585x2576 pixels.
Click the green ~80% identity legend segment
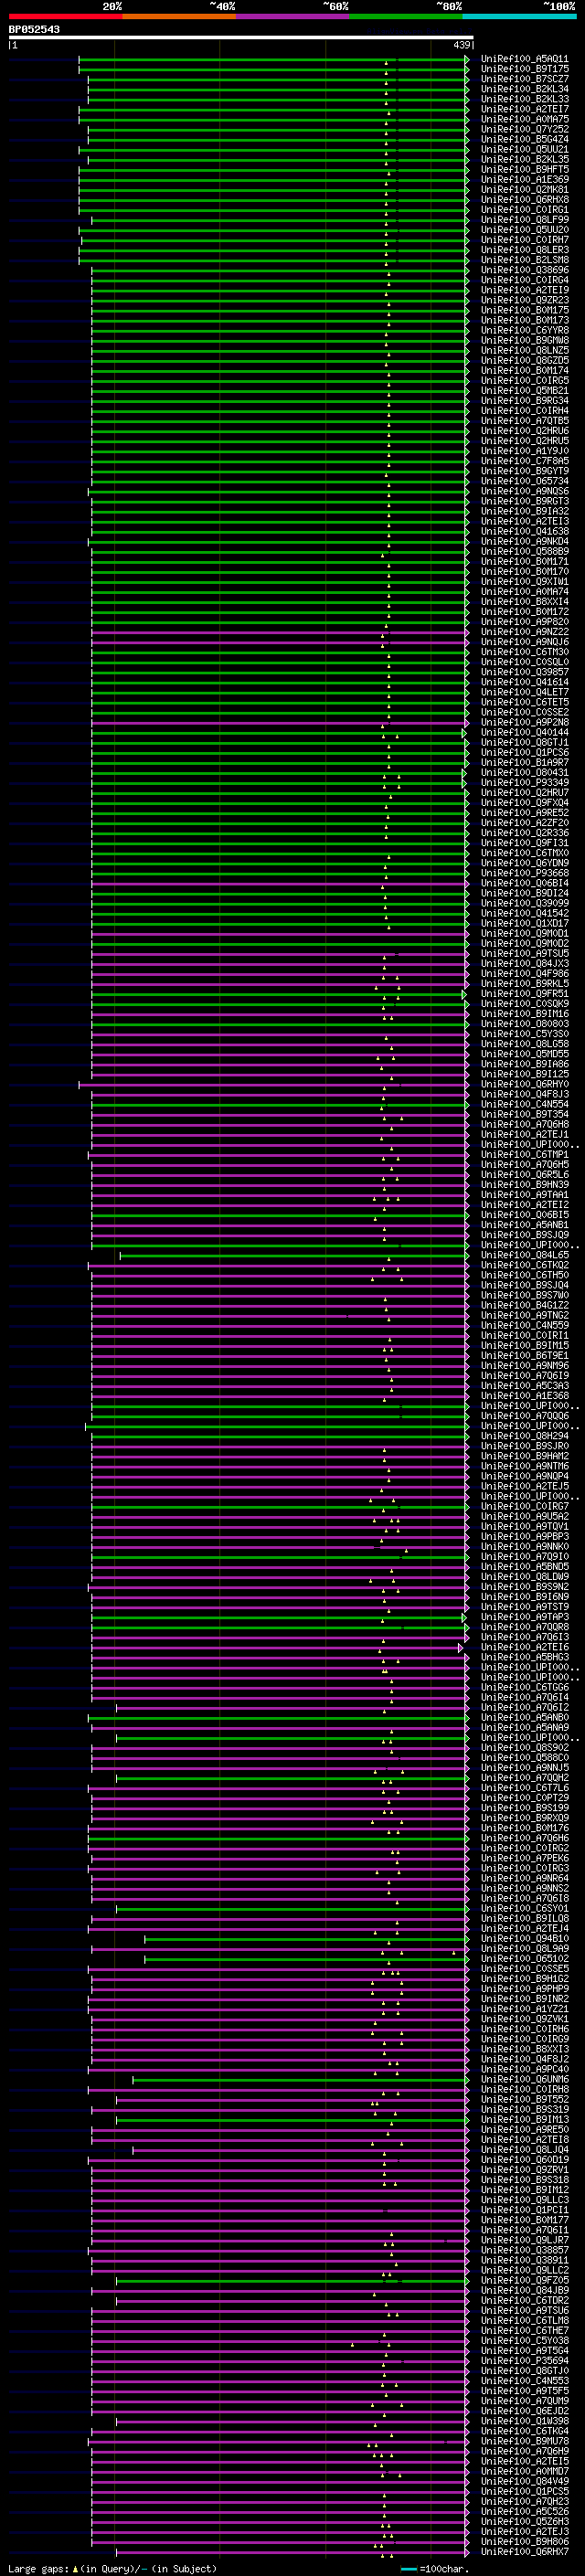(x=406, y=16)
